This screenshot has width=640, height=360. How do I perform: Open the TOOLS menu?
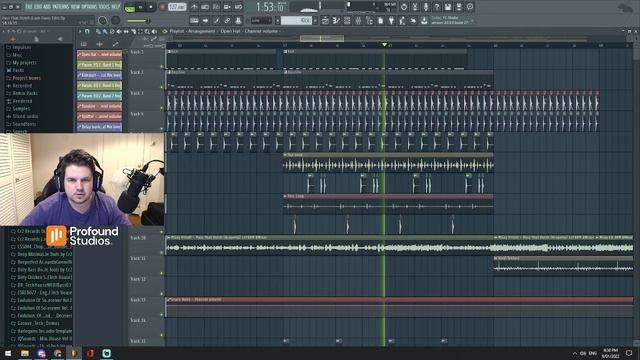[104, 7]
